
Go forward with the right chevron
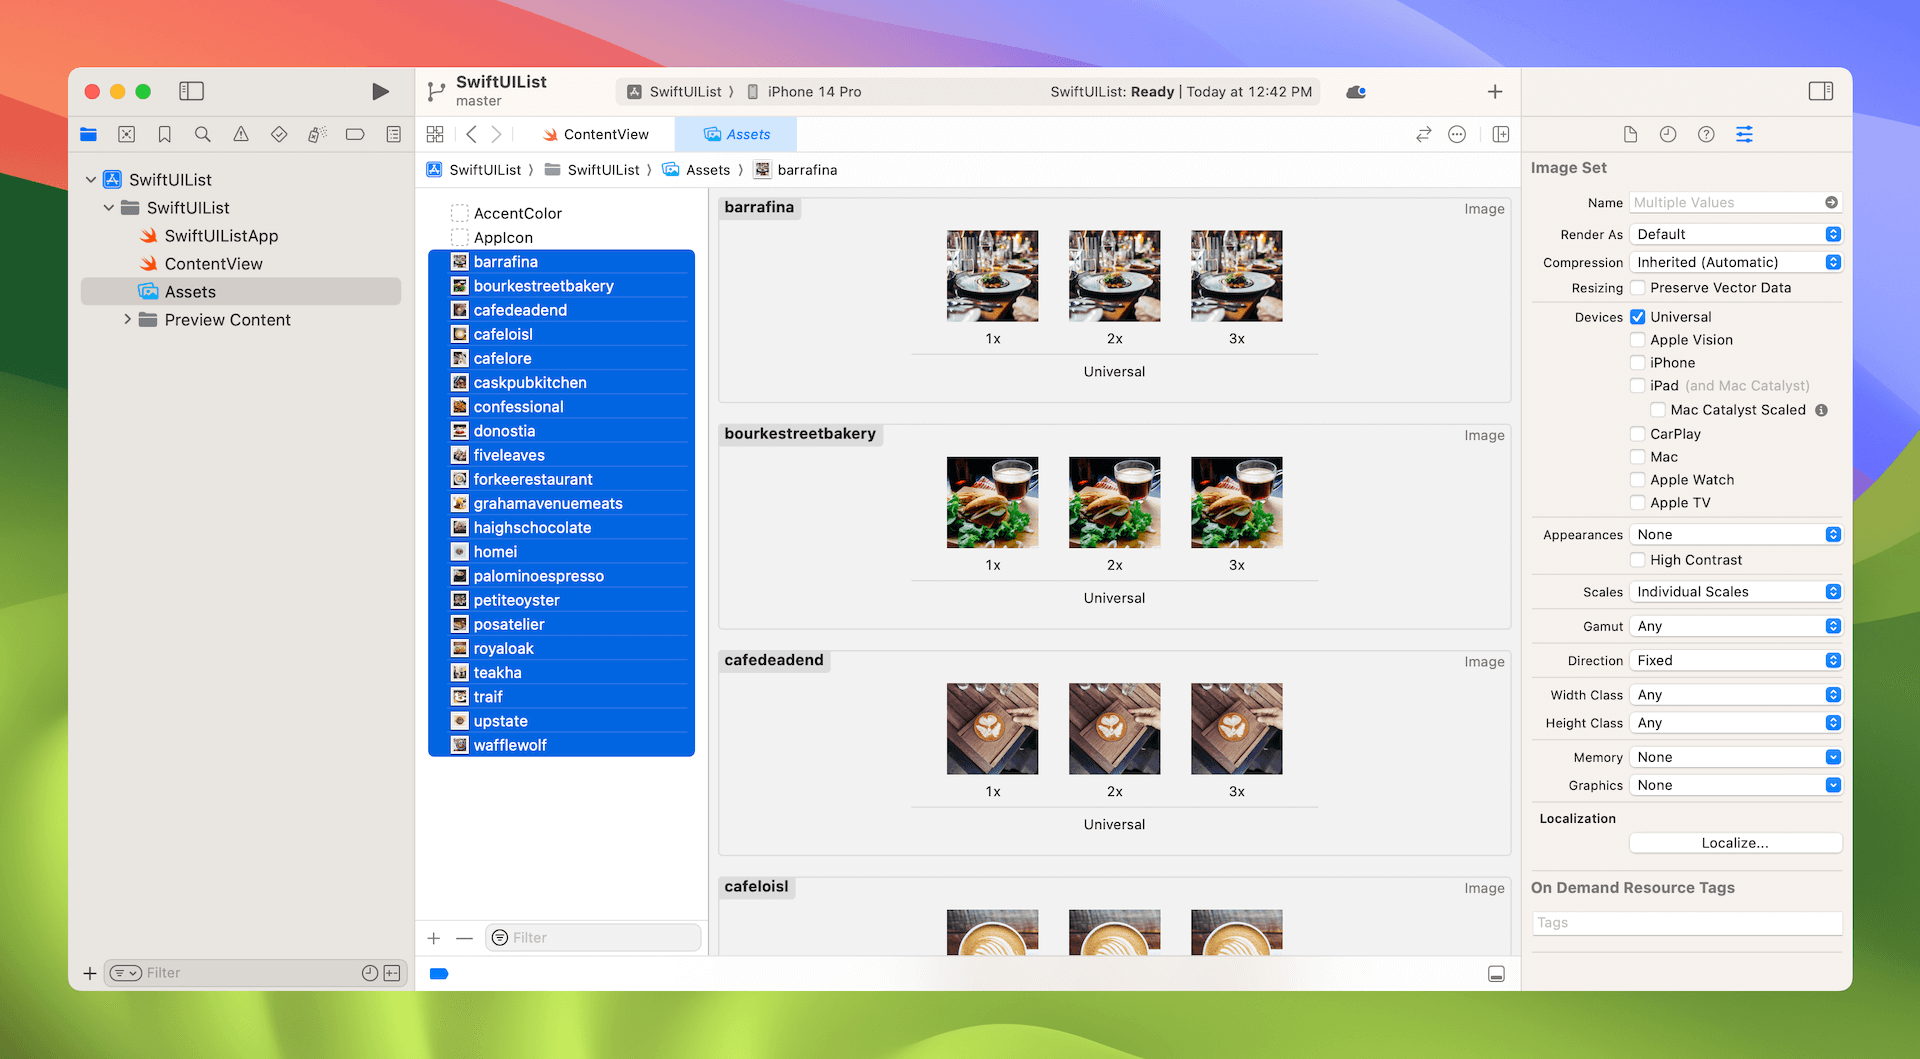point(496,134)
